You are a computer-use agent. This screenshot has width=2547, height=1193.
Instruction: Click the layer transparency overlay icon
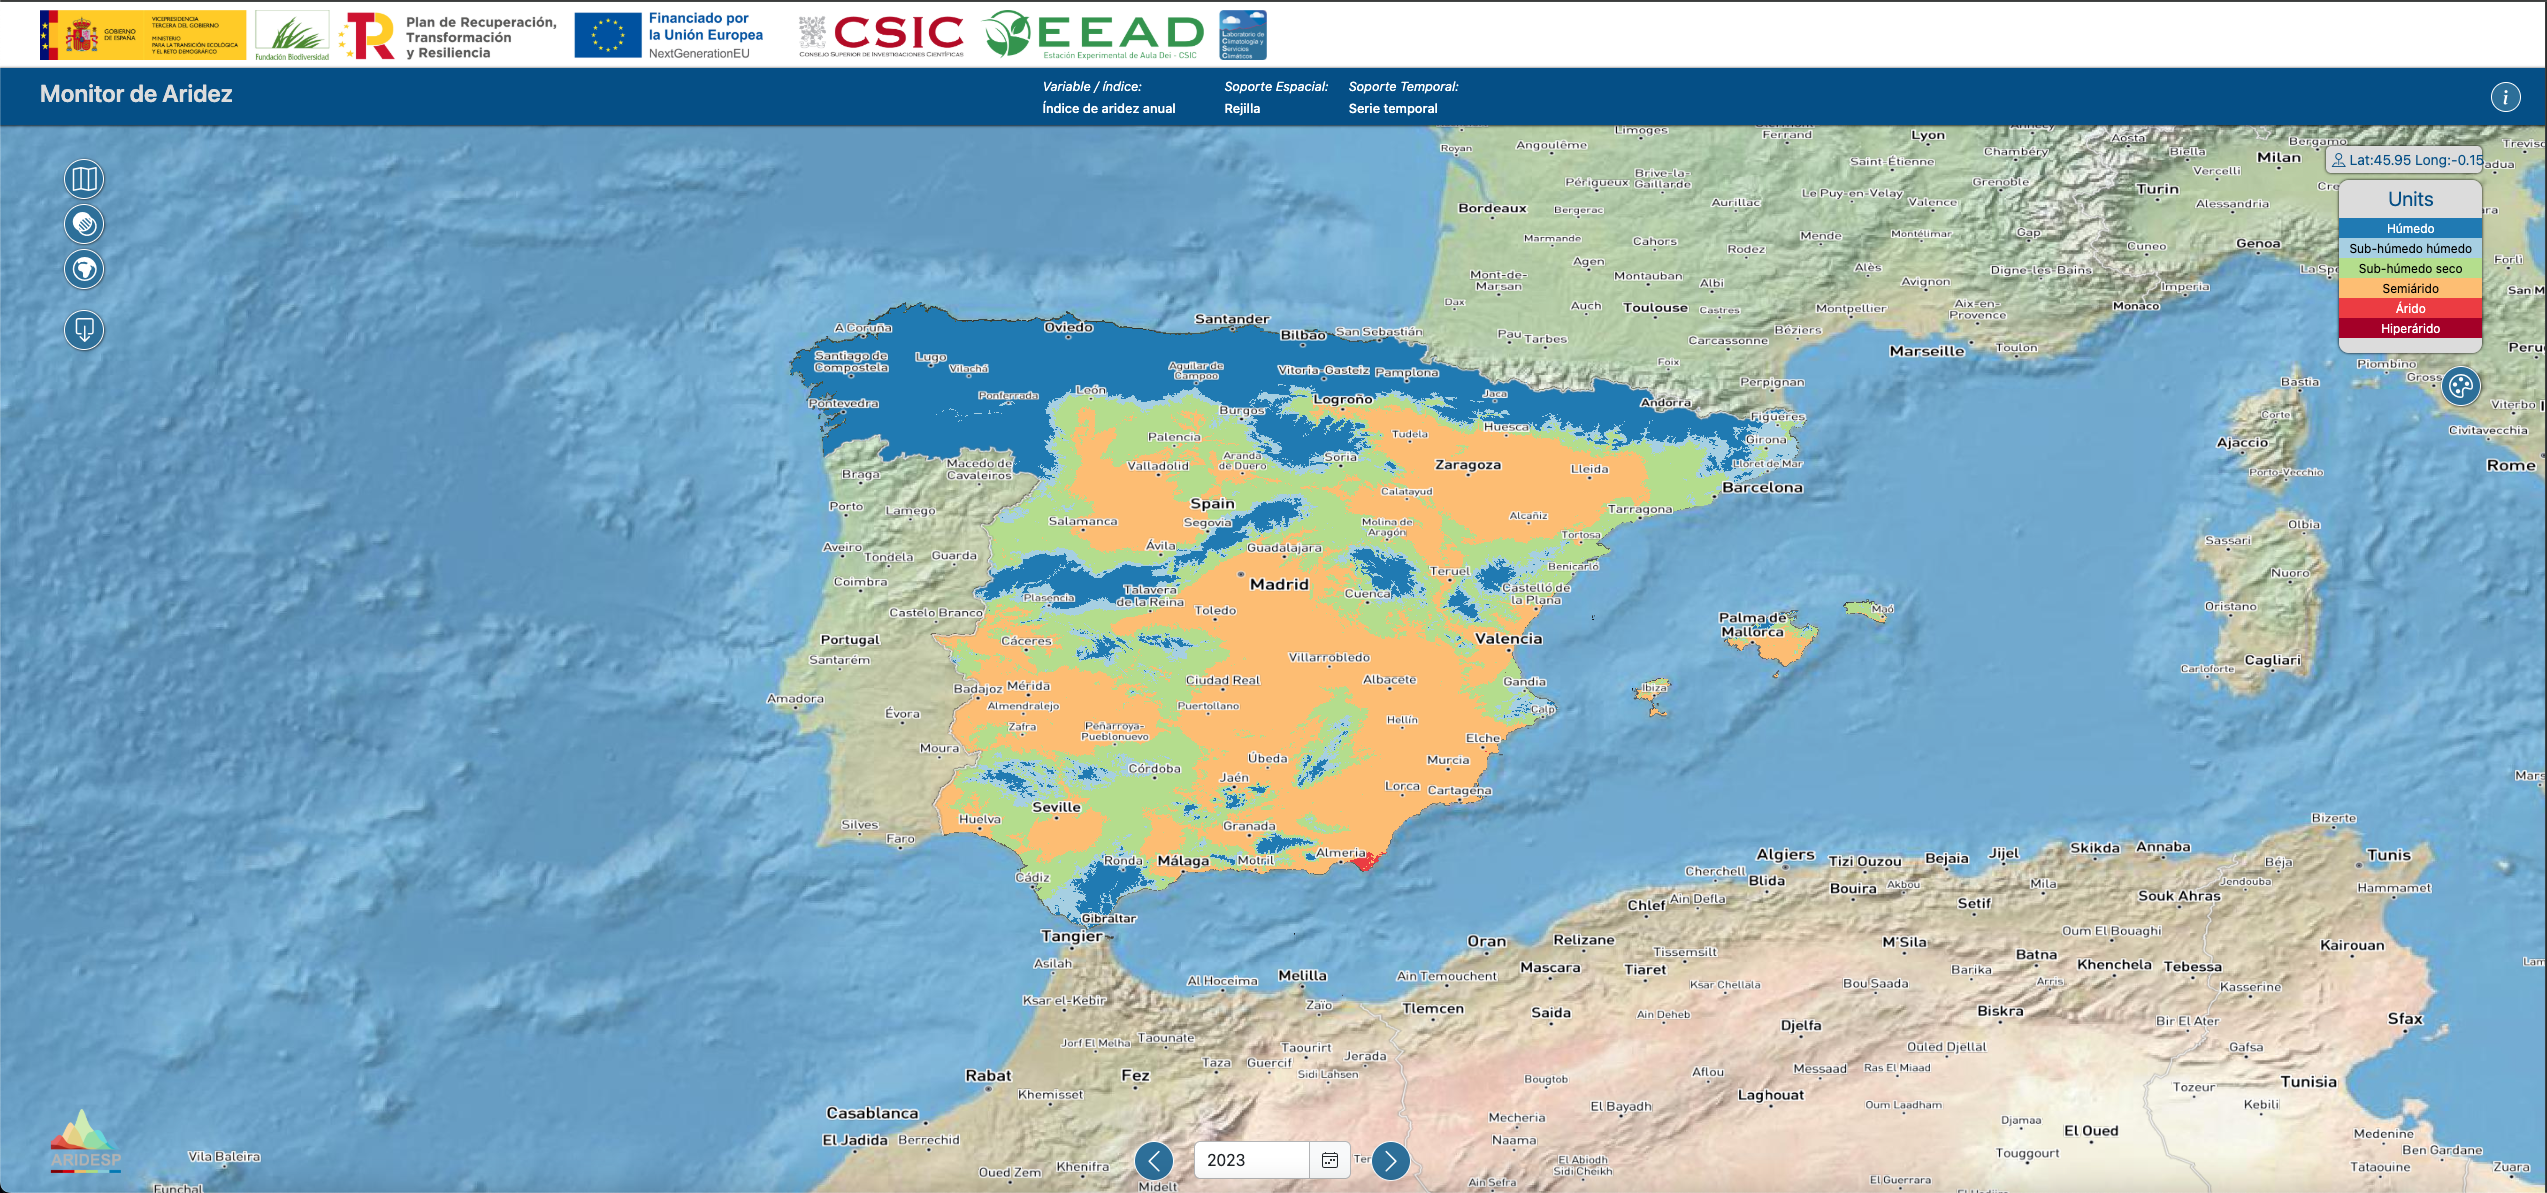[85, 224]
